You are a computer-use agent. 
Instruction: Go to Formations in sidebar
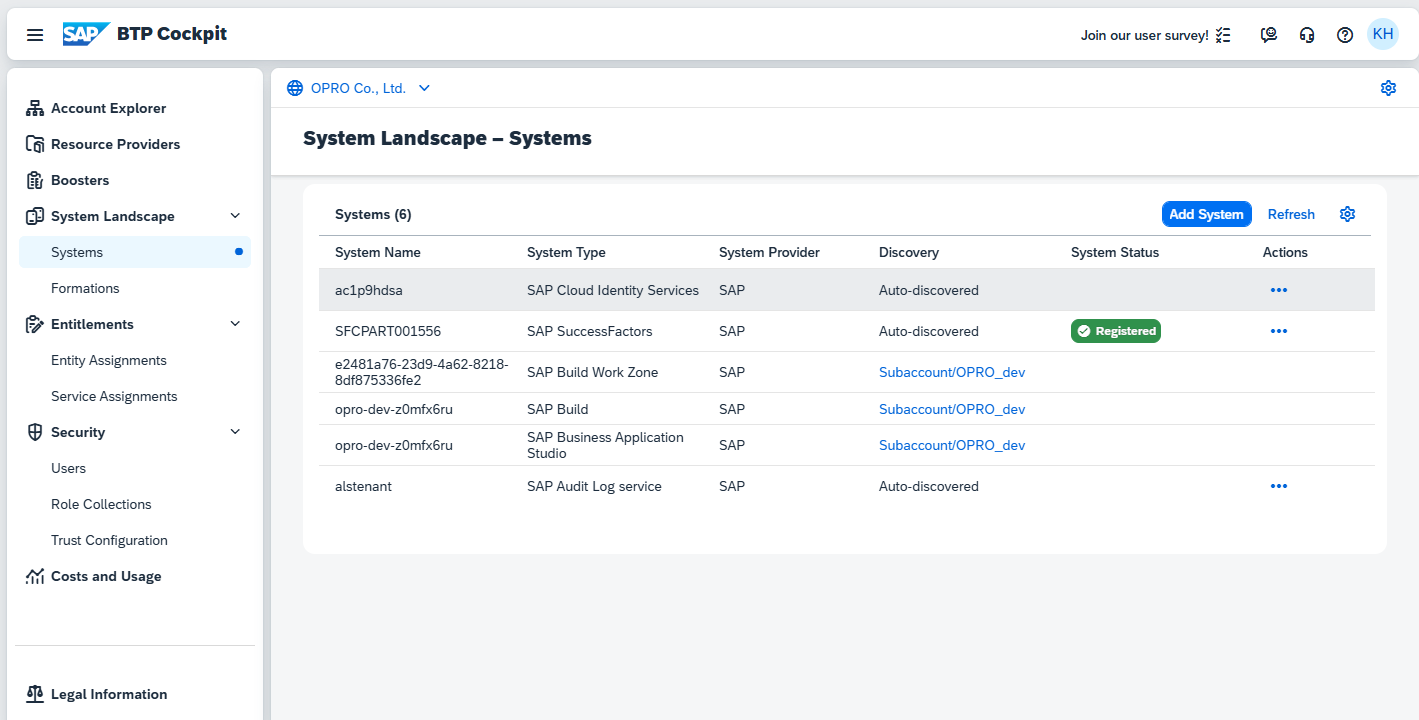coord(85,288)
